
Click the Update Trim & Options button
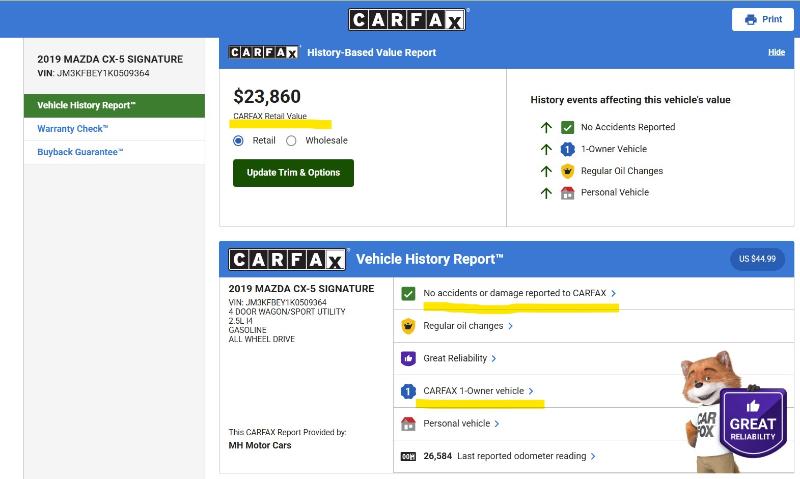point(293,172)
